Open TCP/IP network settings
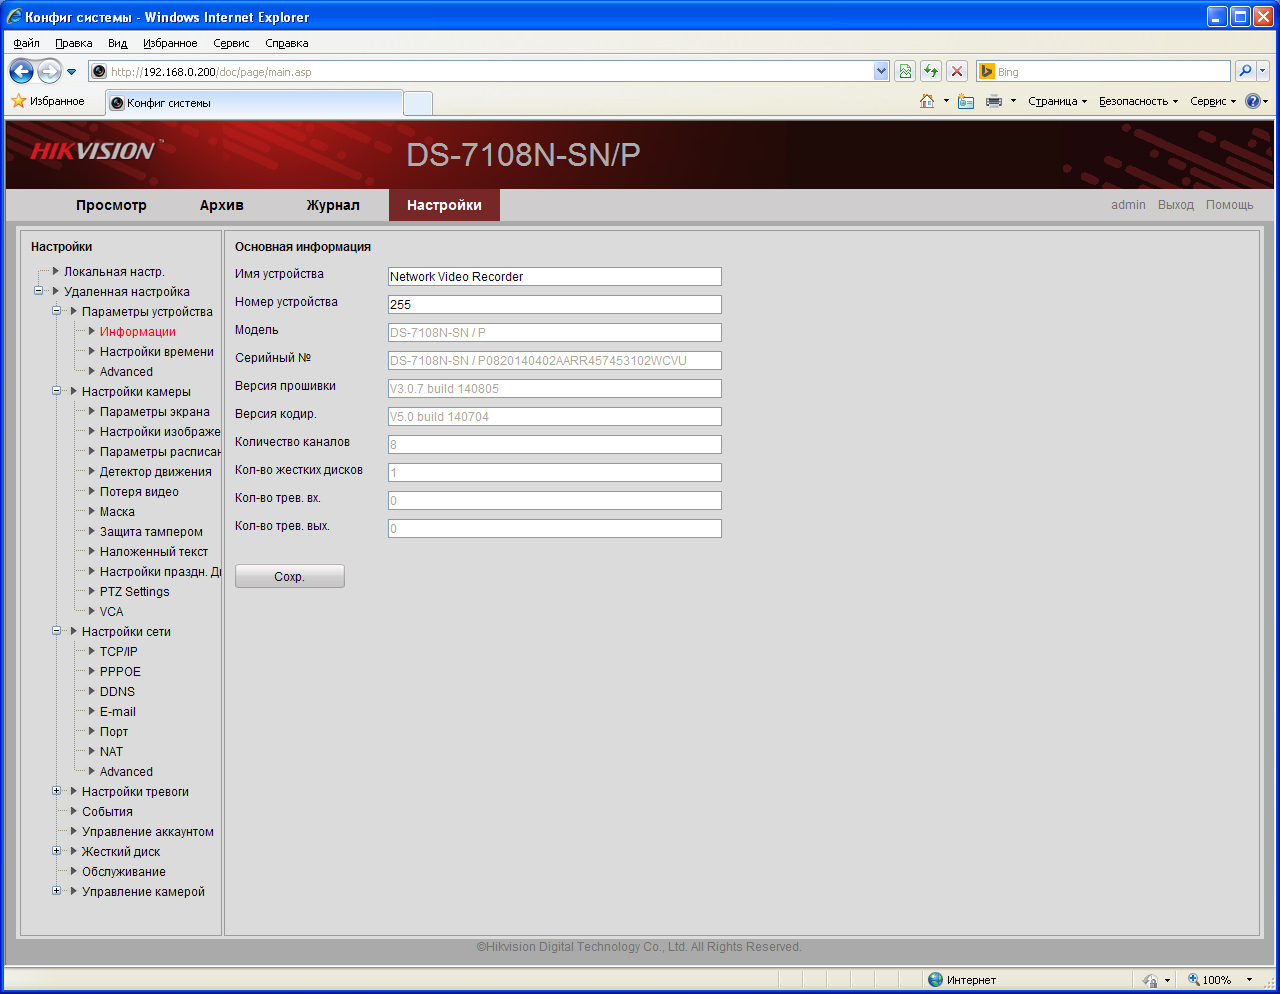This screenshot has height=994, width=1280. 119,651
